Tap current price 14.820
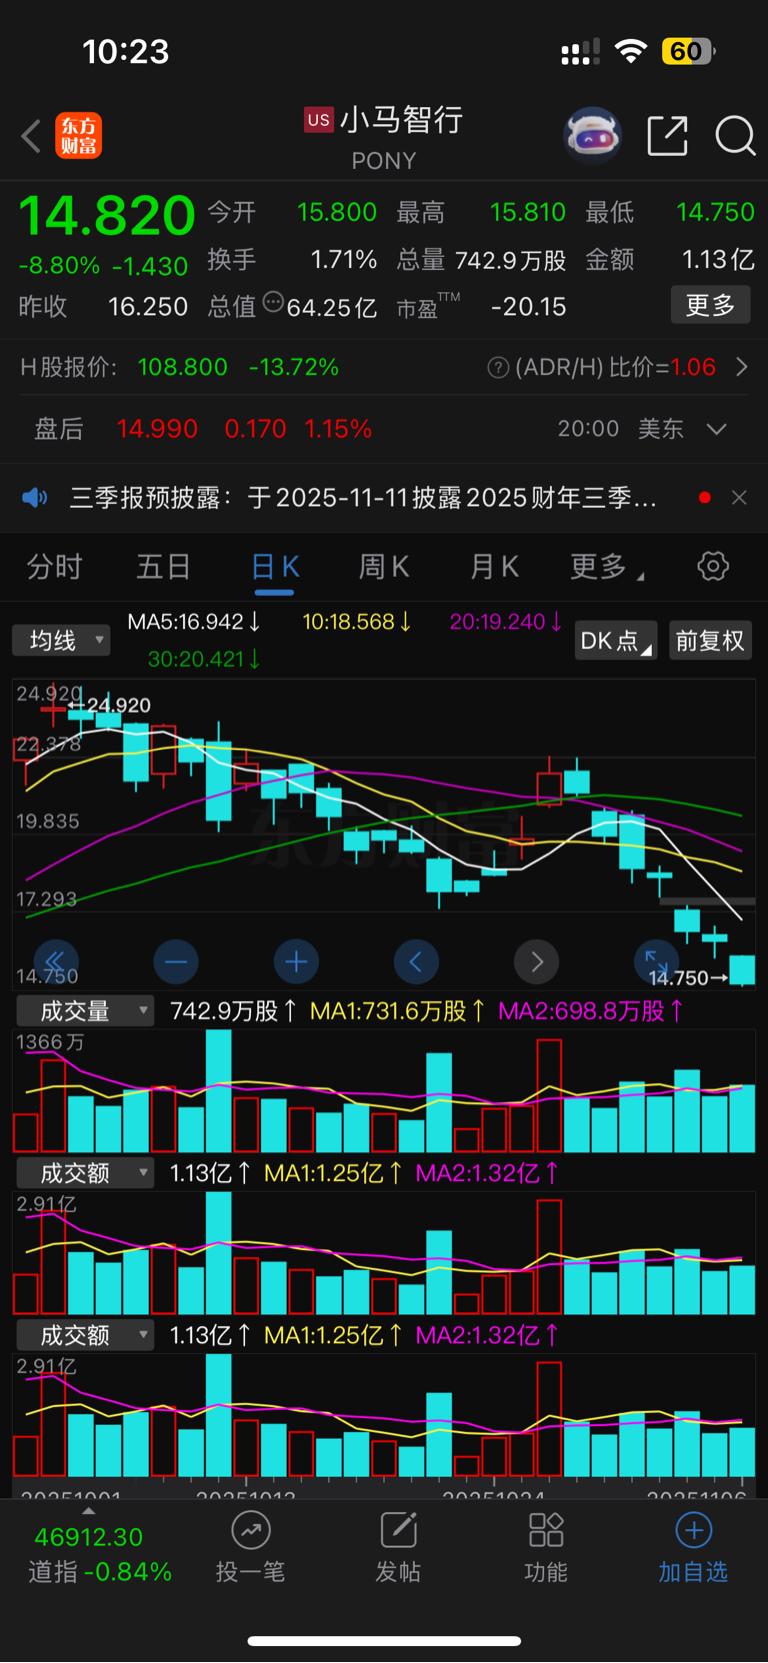768x1663 pixels. (x=107, y=216)
